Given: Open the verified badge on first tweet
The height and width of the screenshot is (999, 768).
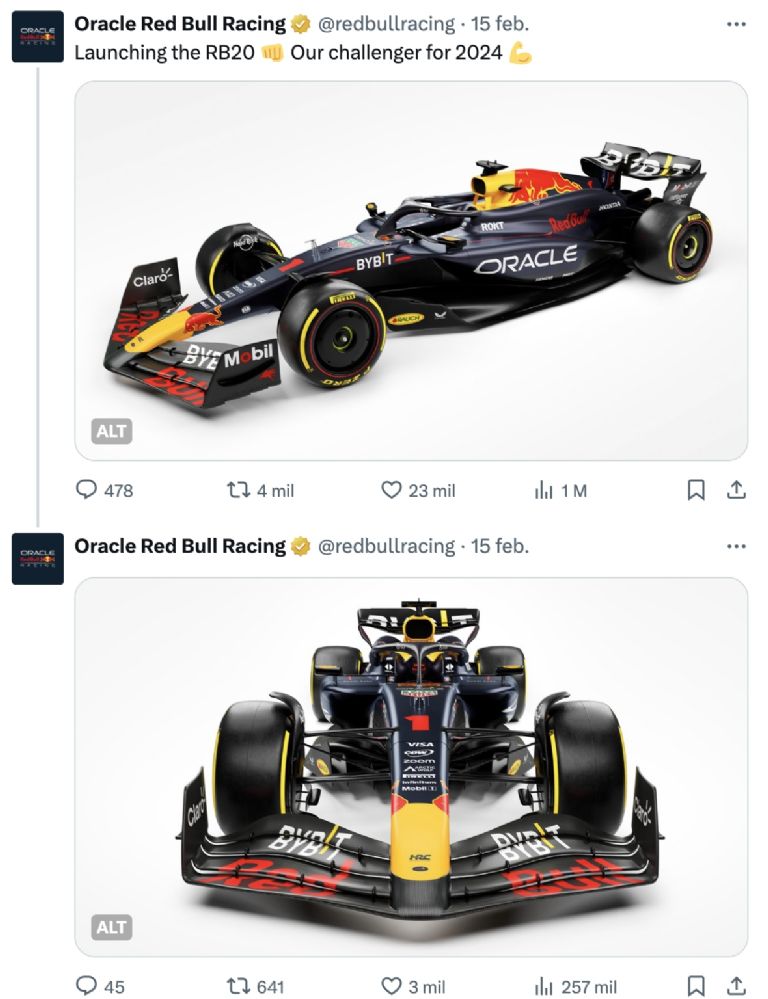Looking at the screenshot, I should tap(300, 21).
